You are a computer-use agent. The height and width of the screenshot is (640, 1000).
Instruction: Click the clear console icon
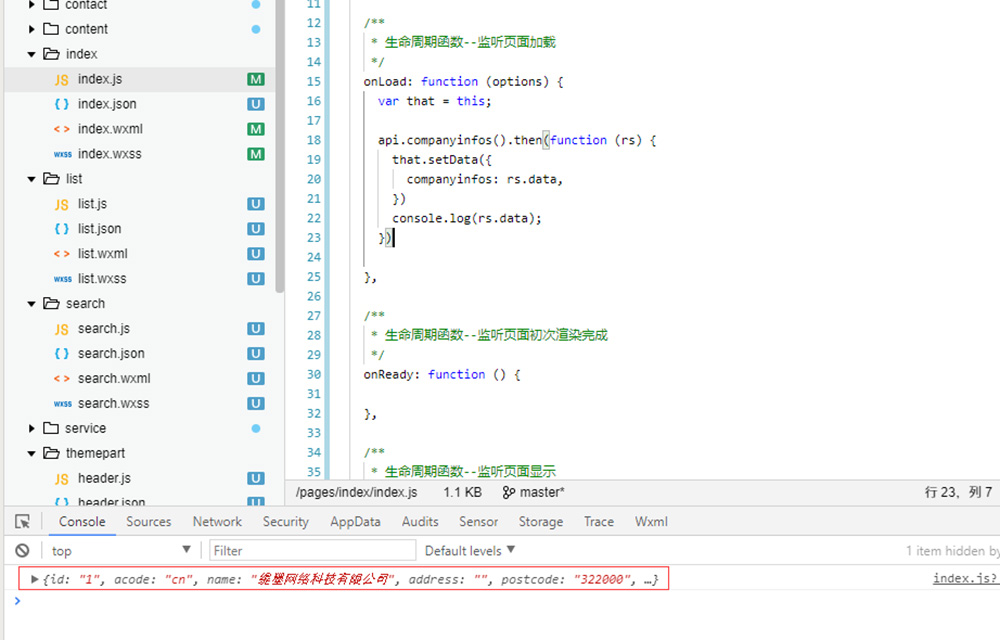pos(22,551)
